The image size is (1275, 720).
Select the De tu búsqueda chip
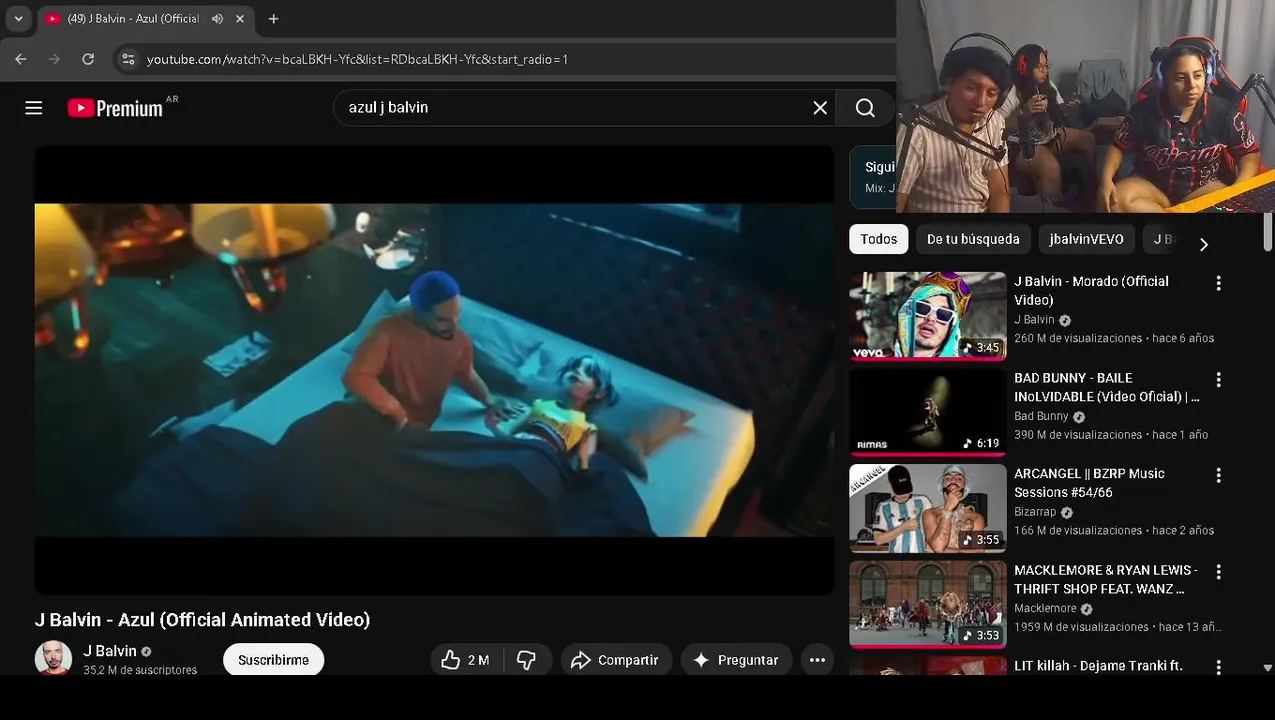(973, 239)
